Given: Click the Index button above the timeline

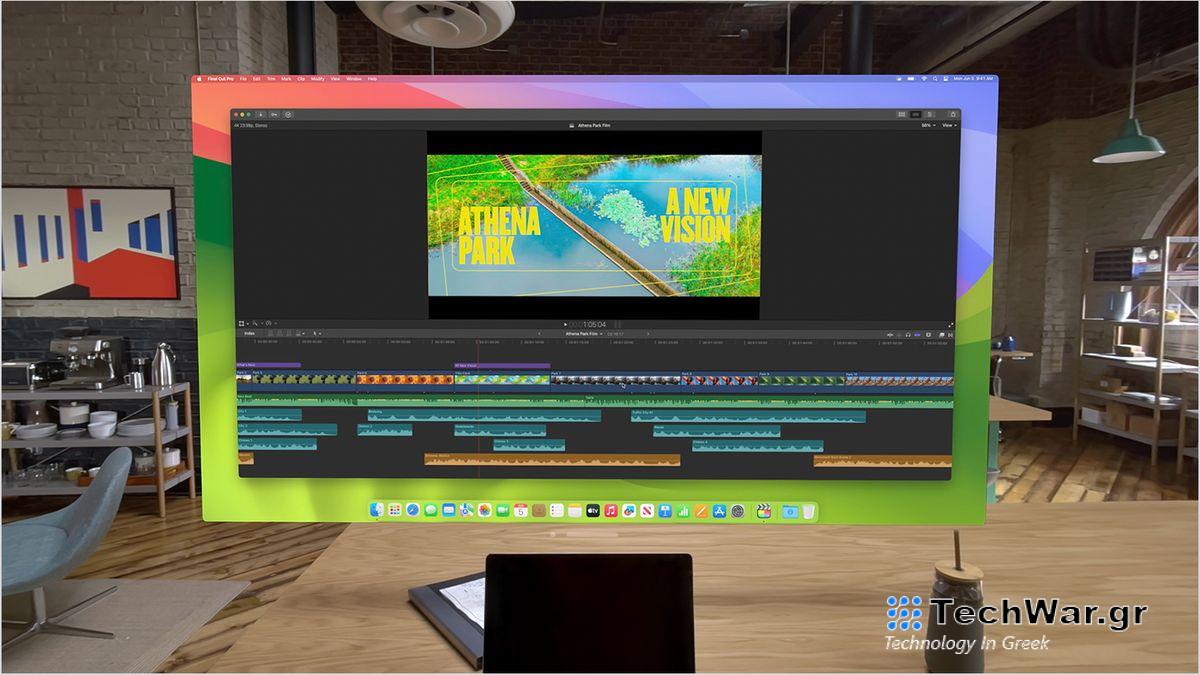Looking at the screenshot, I should (x=250, y=335).
